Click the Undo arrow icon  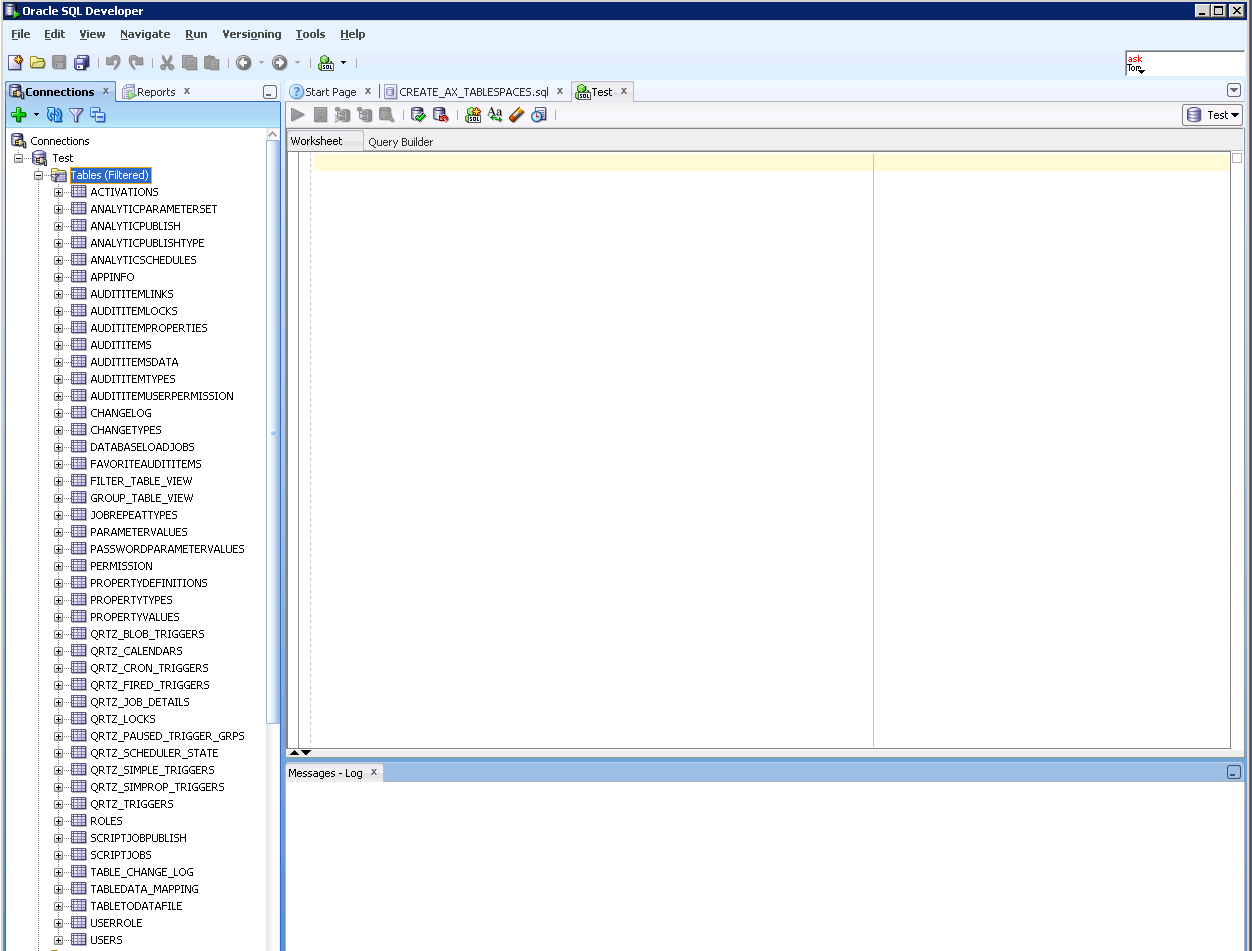point(113,62)
